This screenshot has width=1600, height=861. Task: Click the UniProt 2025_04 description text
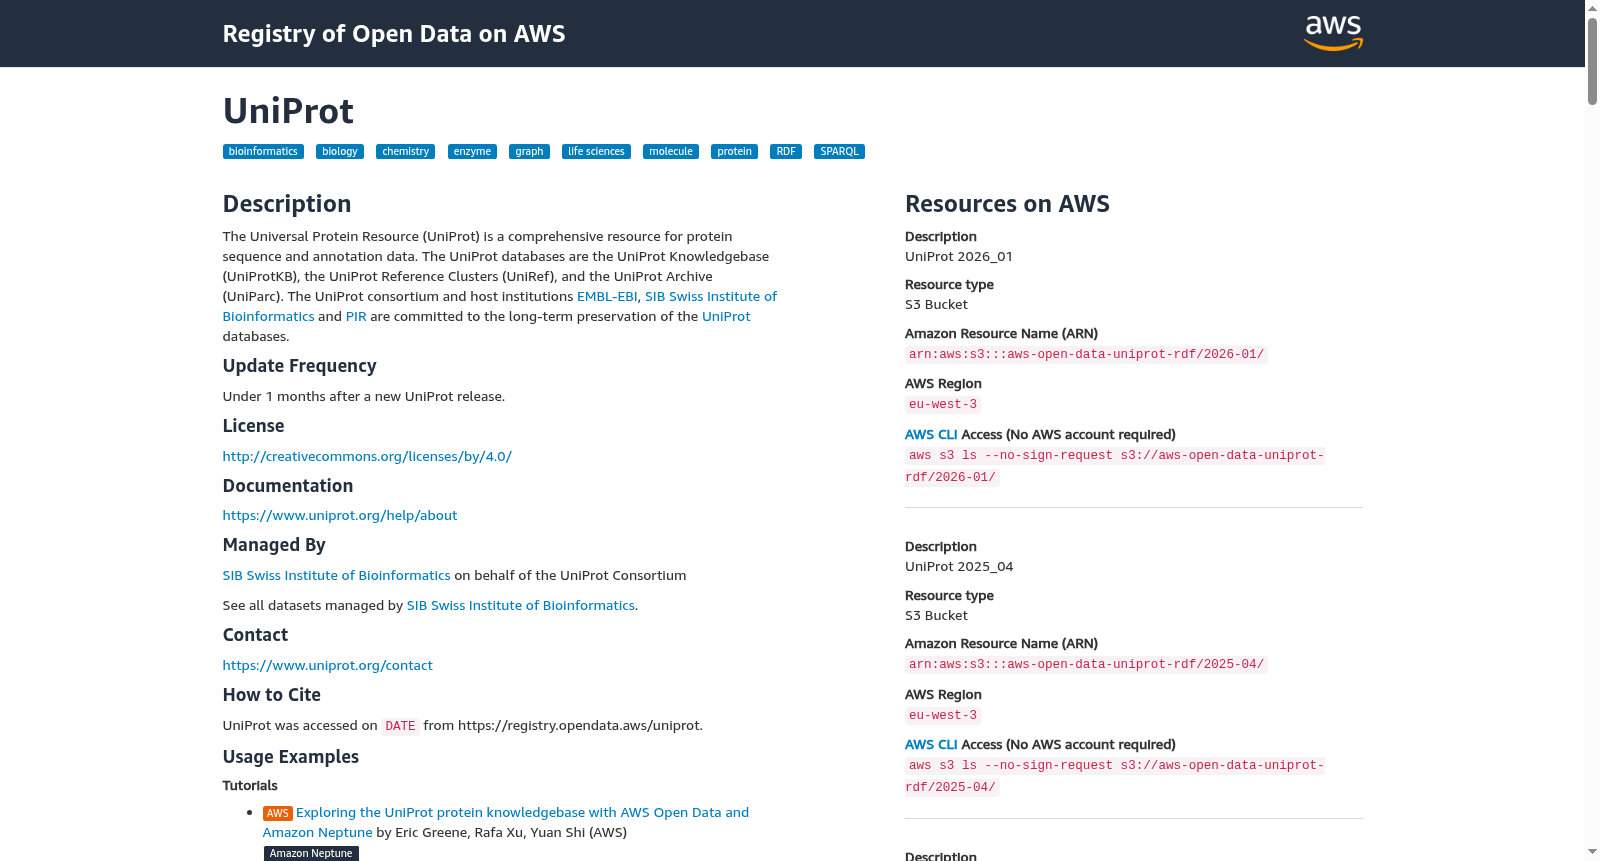click(x=959, y=567)
